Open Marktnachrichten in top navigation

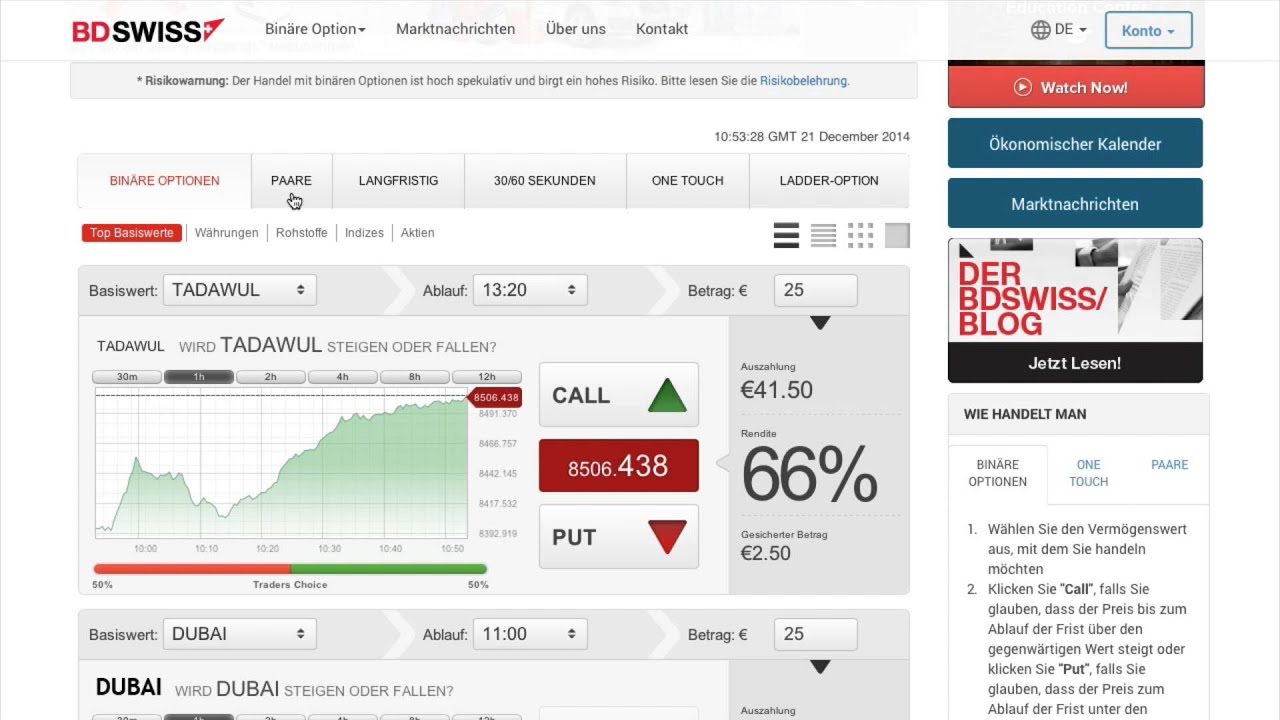(x=455, y=29)
